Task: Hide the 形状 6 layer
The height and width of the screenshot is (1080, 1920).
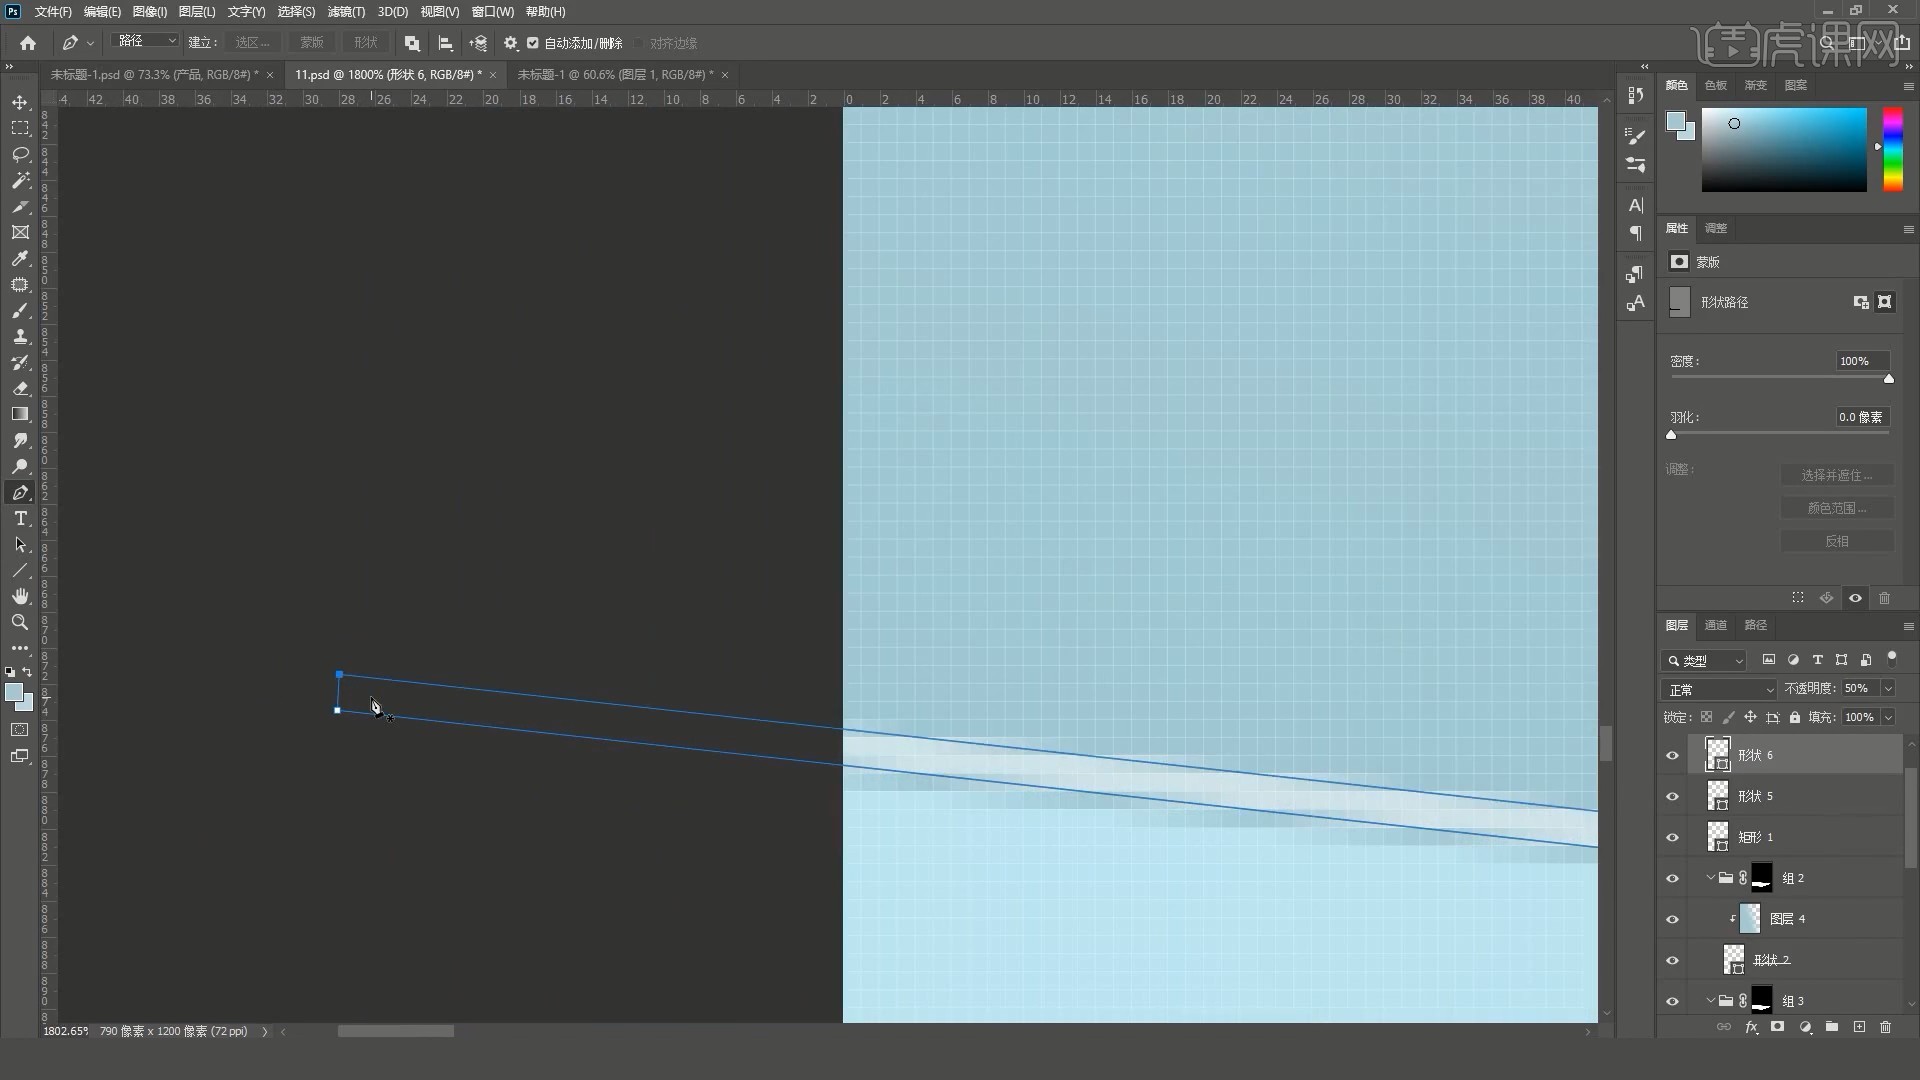Action: click(x=1672, y=756)
